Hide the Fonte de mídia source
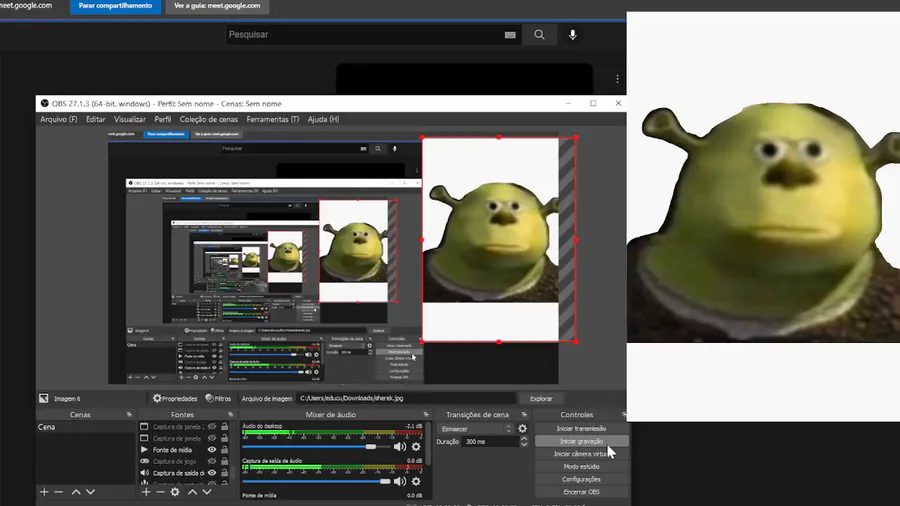This screenshot has width=900, height=506. click(x=212, y=450)
